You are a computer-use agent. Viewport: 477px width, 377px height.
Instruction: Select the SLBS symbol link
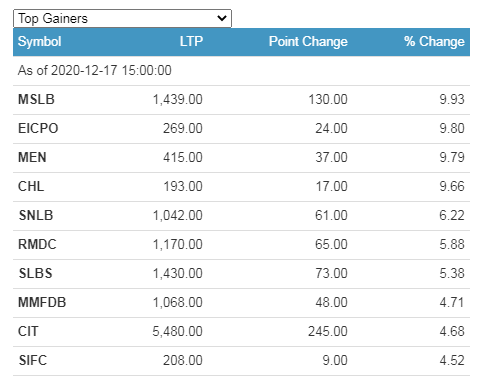pos(35,273)
